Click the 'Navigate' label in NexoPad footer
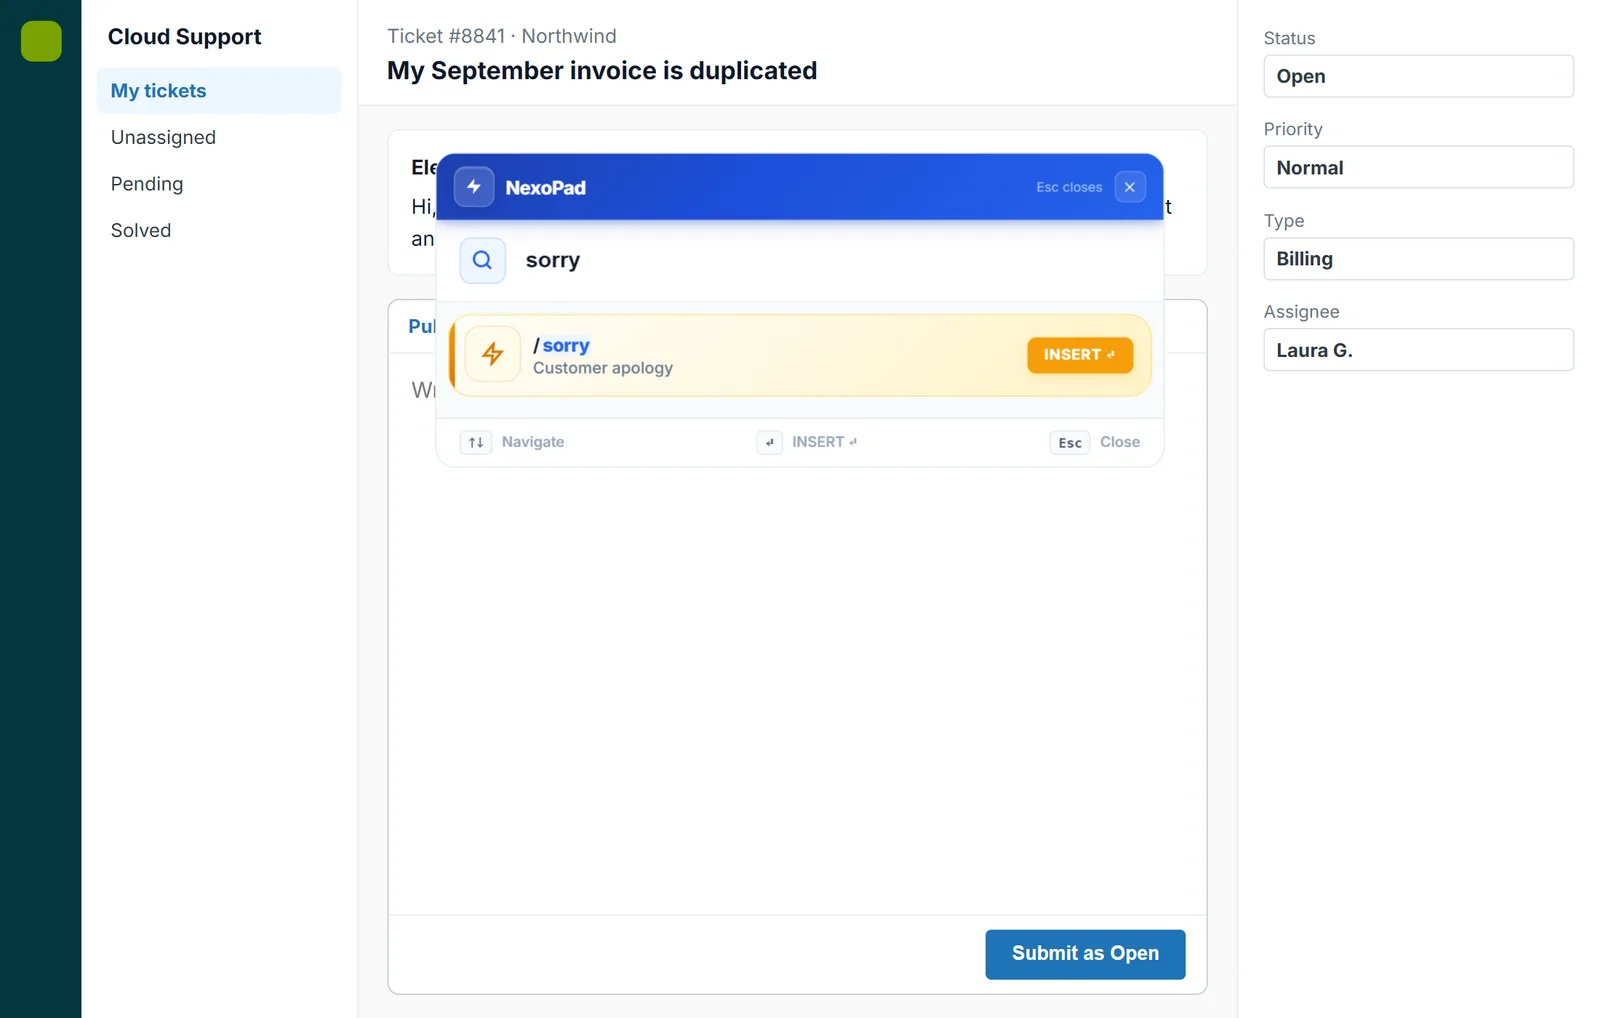This screenshot has width=1600, height=1018. point(533,442)
